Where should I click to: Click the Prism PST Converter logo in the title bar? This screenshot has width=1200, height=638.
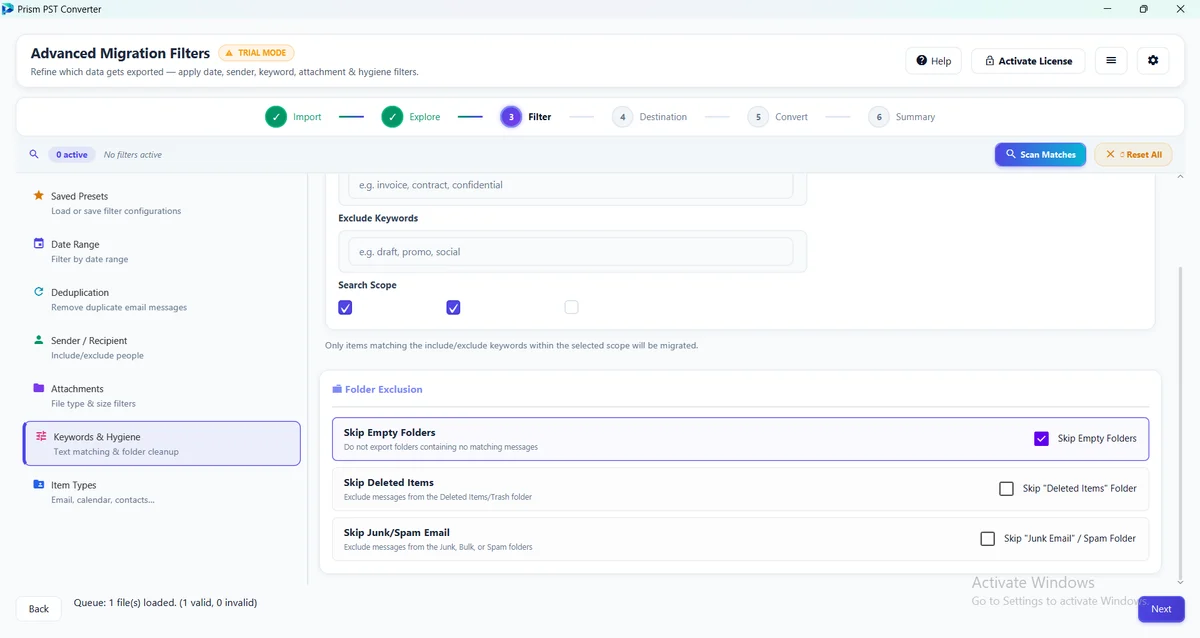[x=9, y=9]
